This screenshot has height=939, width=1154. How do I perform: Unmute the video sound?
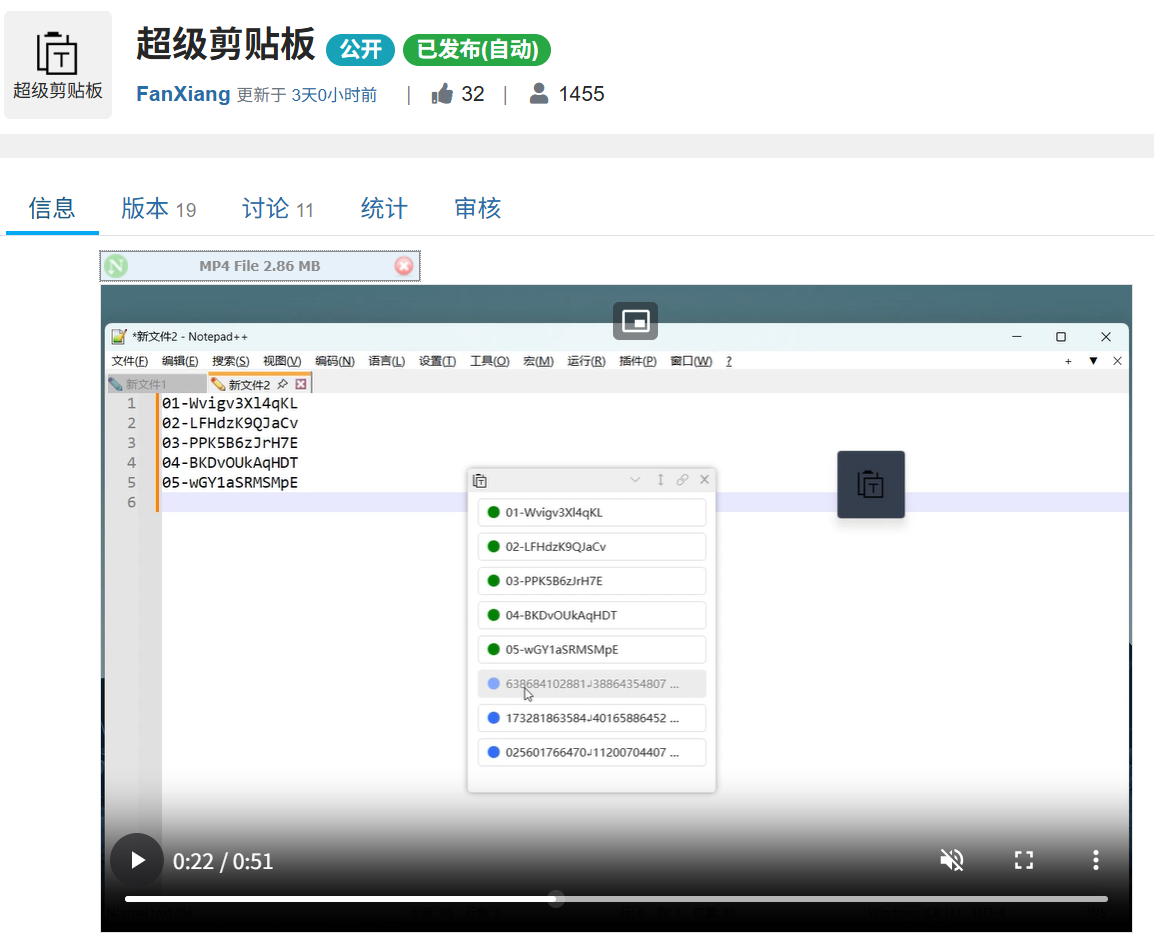click(952, 860)
